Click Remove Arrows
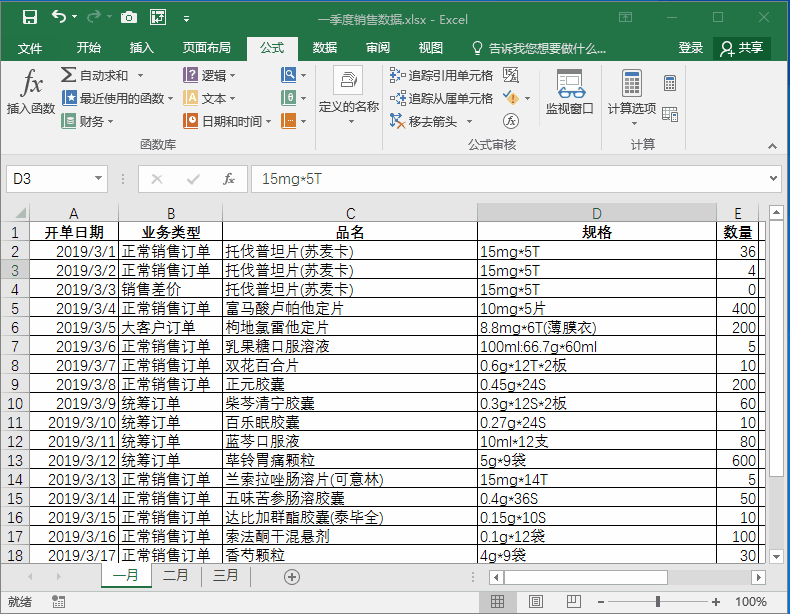The height and width of the screenshot is (614, 790). pyautogui.click(x=424, y=121)
